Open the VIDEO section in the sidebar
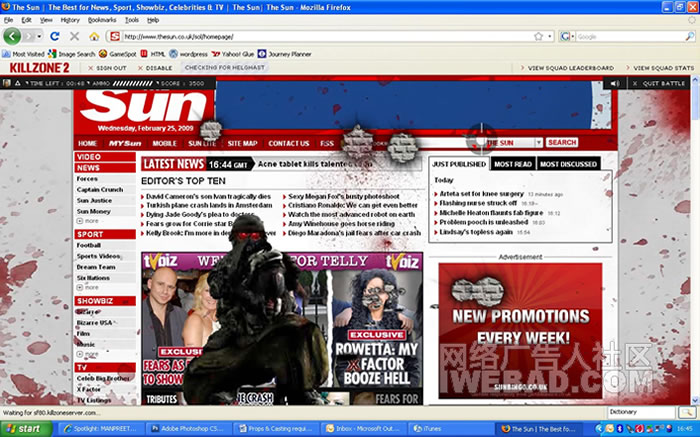 click(105, 157)
